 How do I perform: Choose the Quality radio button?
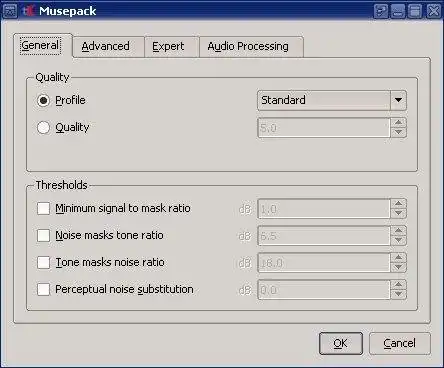pyautogui.click(x=43, y=127)
